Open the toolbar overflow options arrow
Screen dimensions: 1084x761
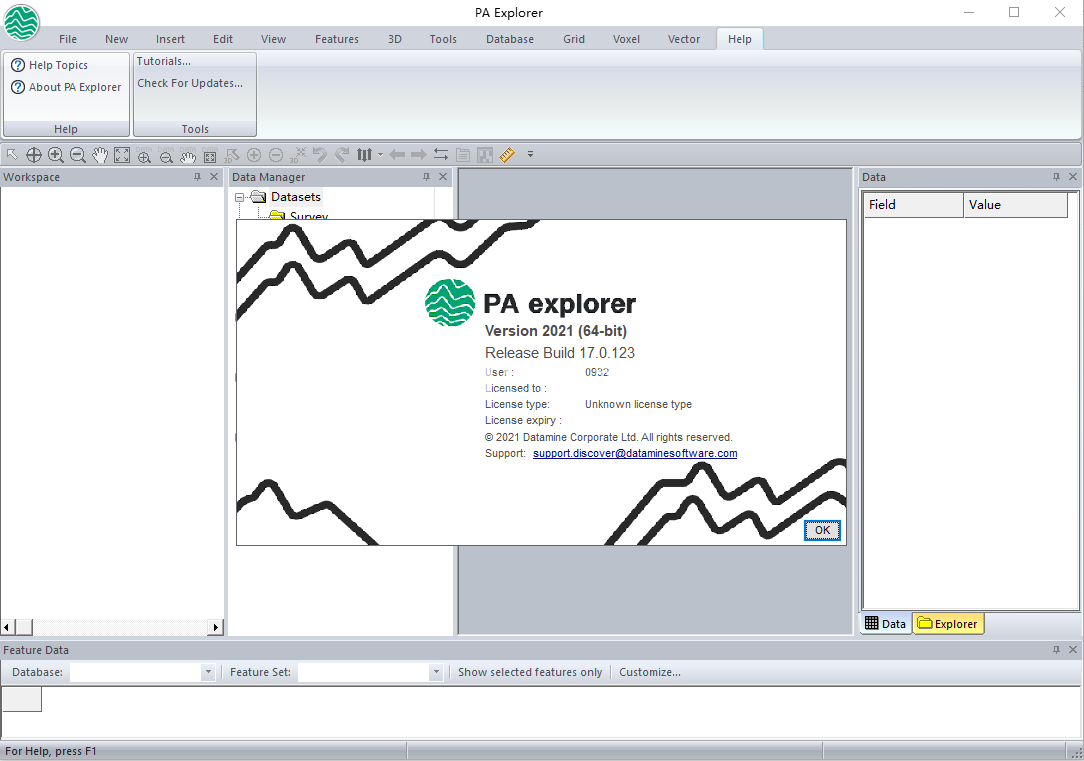pyautogui.click(x=530, y=154)
